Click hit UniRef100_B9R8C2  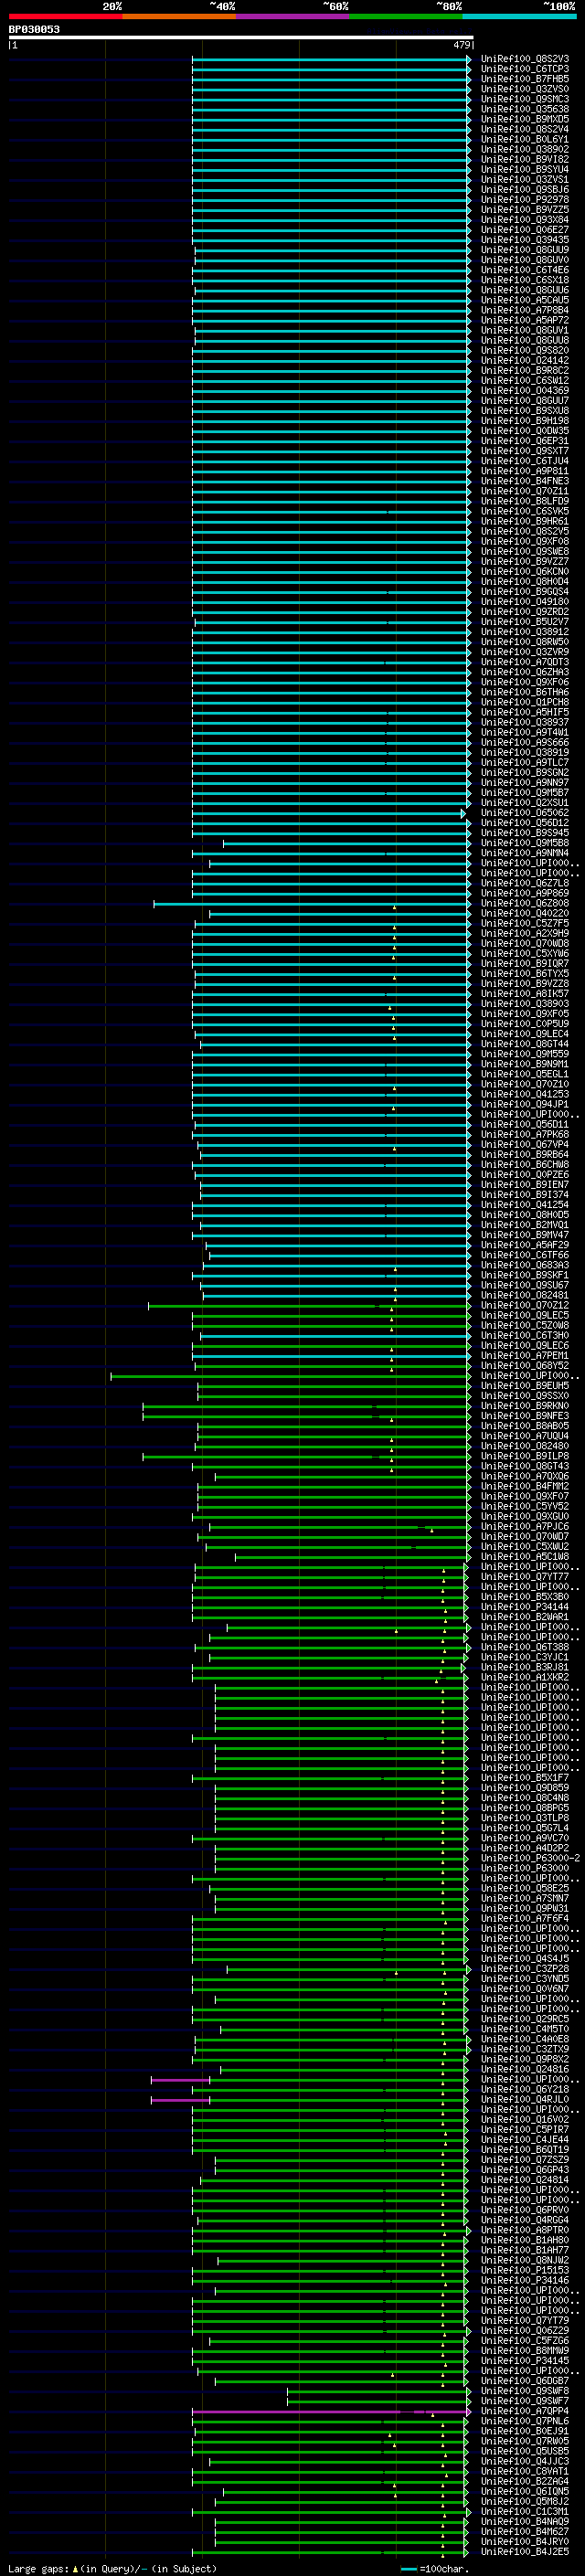pyautogui.click(x=525, y=371)
